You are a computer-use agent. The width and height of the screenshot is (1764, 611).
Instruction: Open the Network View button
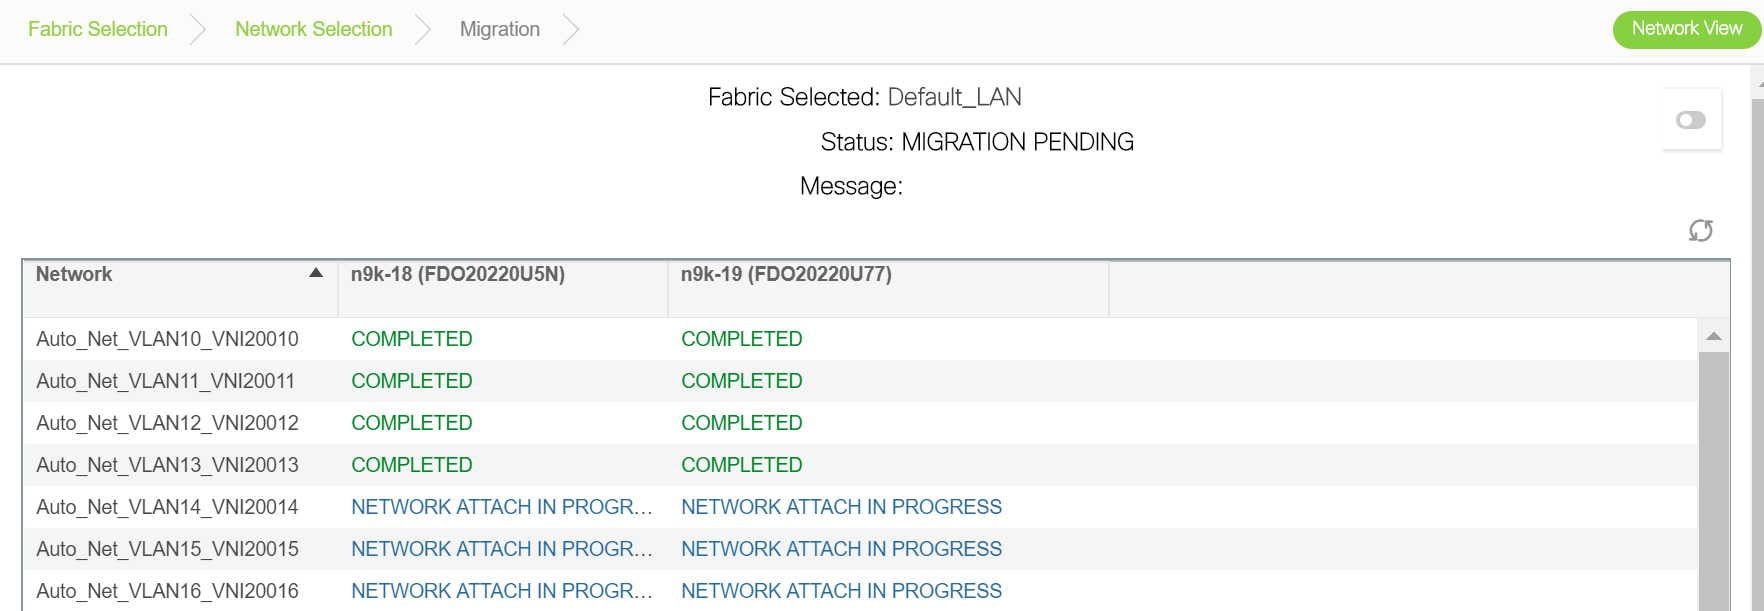point(1687,29)
